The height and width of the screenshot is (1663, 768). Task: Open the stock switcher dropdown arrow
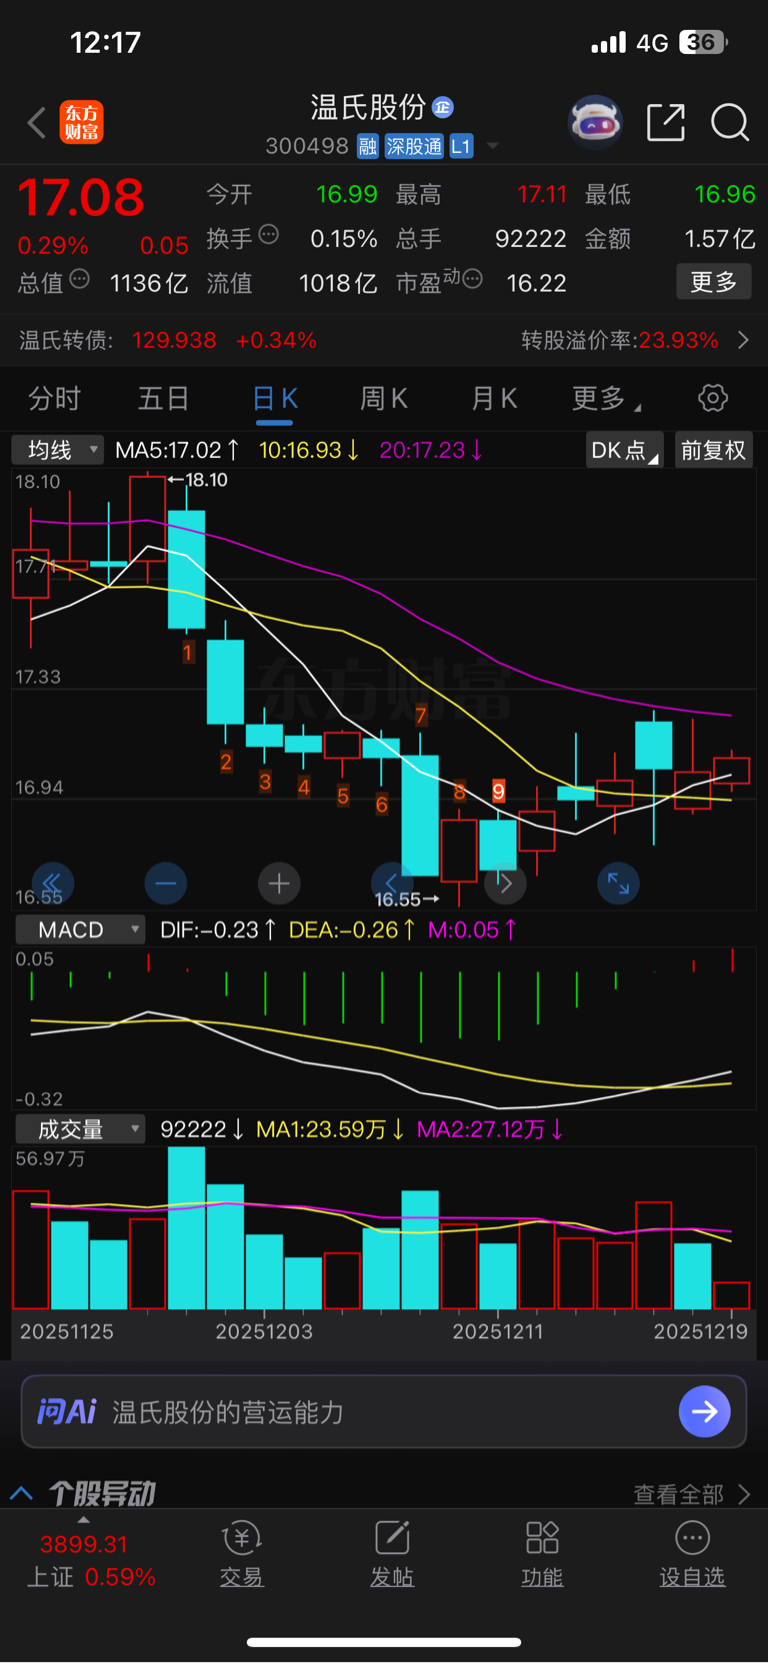[x=492, y=147]
